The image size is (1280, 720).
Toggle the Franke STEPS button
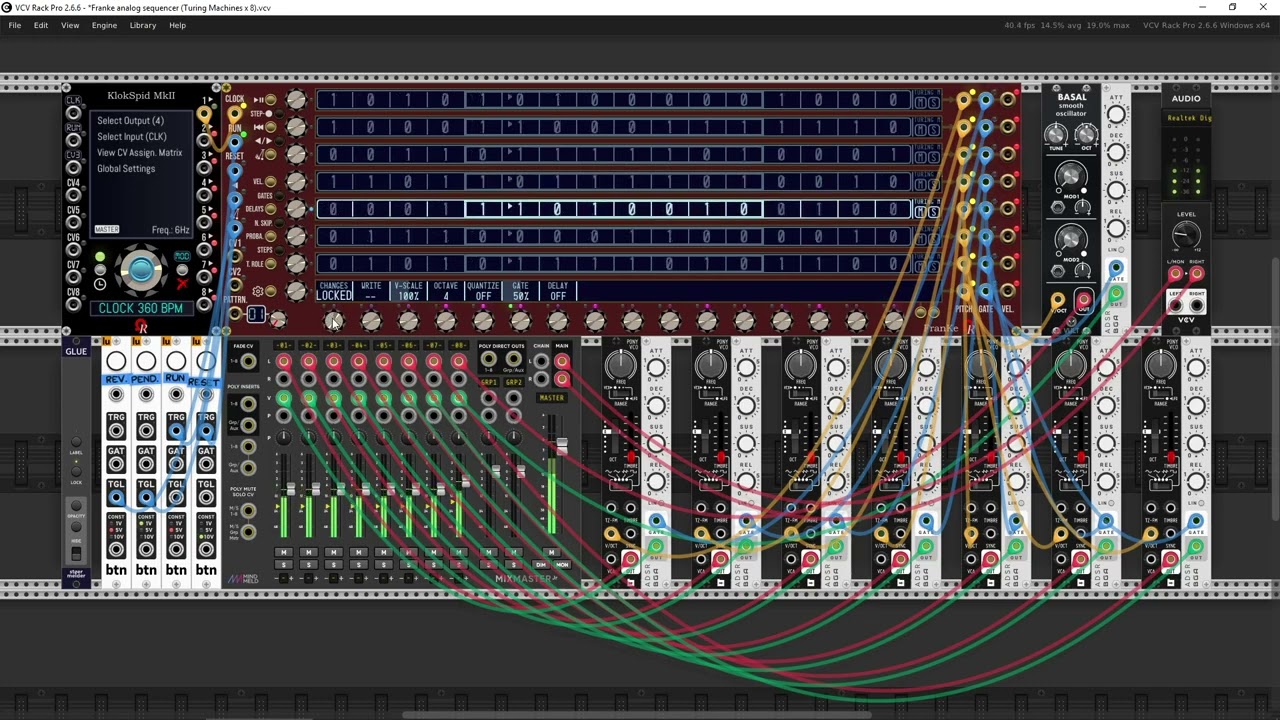280,250
